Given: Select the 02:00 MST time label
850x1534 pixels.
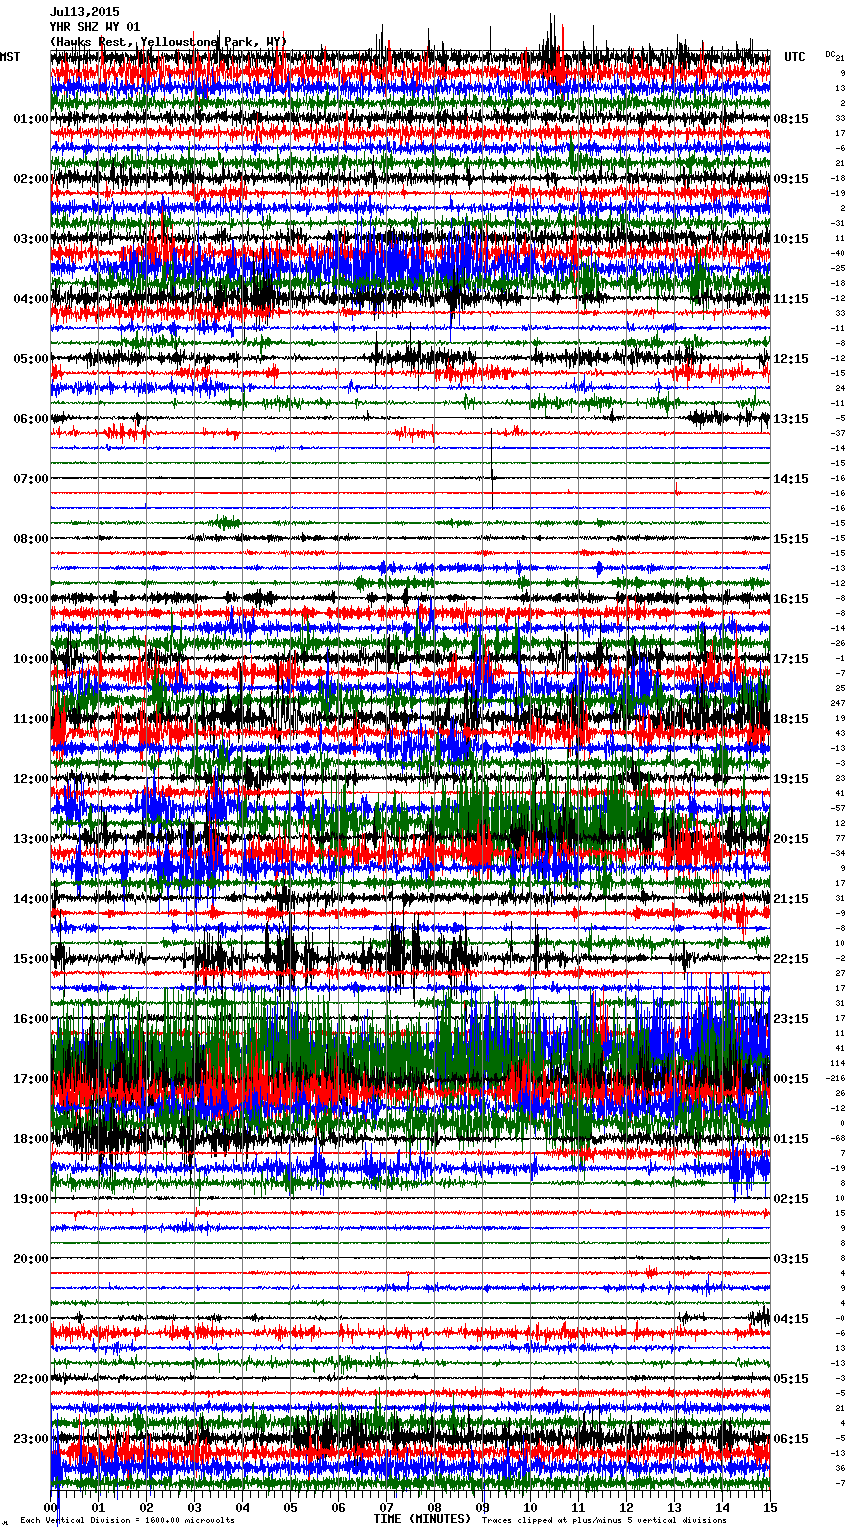Looking at the screenshot, I should point(31,179).
